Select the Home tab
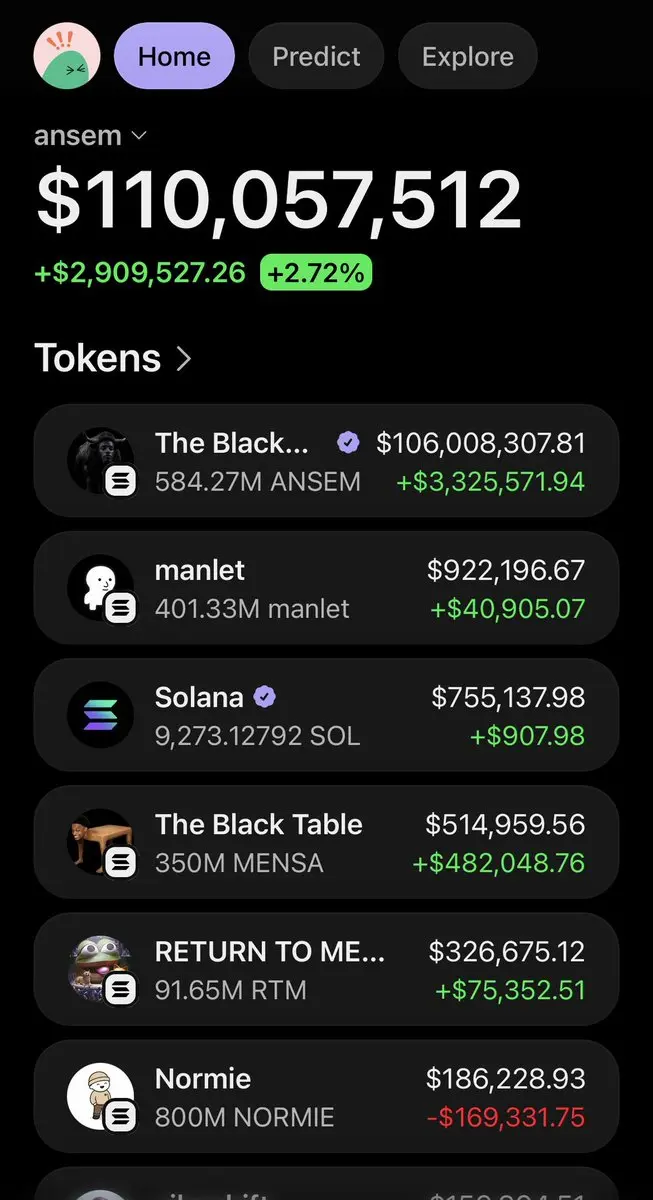The height and width of the screenshot is (1200, 653). [x=174, y=56]
